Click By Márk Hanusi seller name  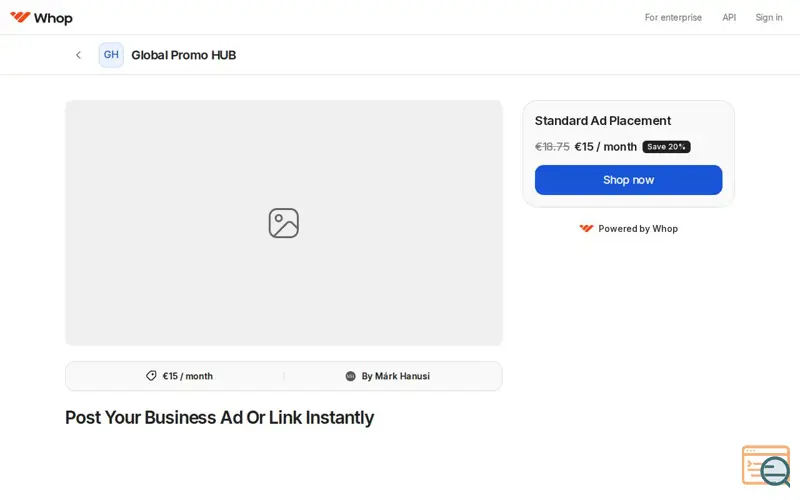[395, 376]
